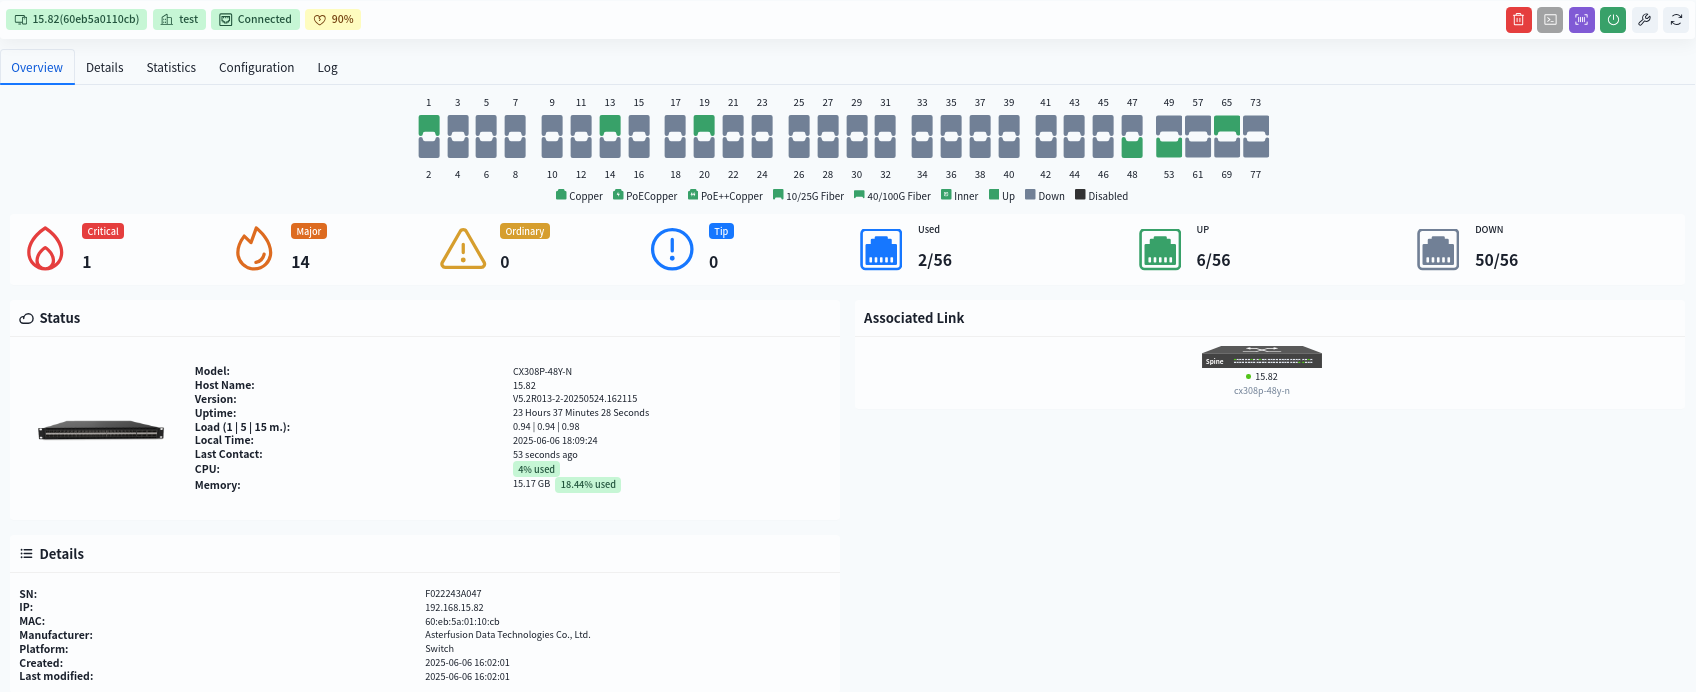This screenshot has width=1696, height=692.
Task: Open the Log tab
Action: click(327, 68)
